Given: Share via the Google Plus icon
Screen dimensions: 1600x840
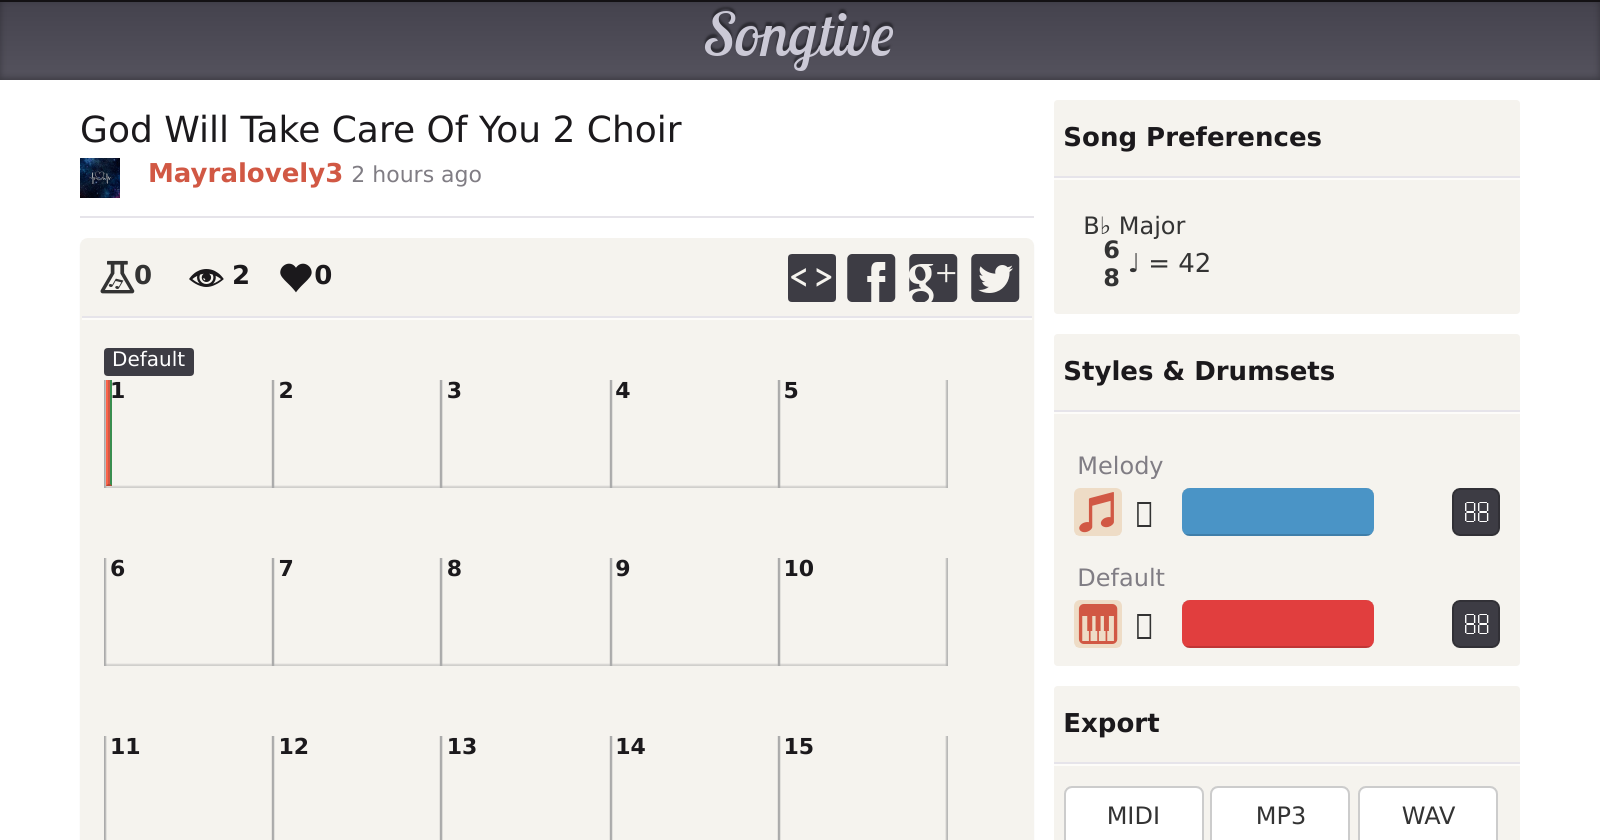Looking at the screenshot, I should click(933, 278).
